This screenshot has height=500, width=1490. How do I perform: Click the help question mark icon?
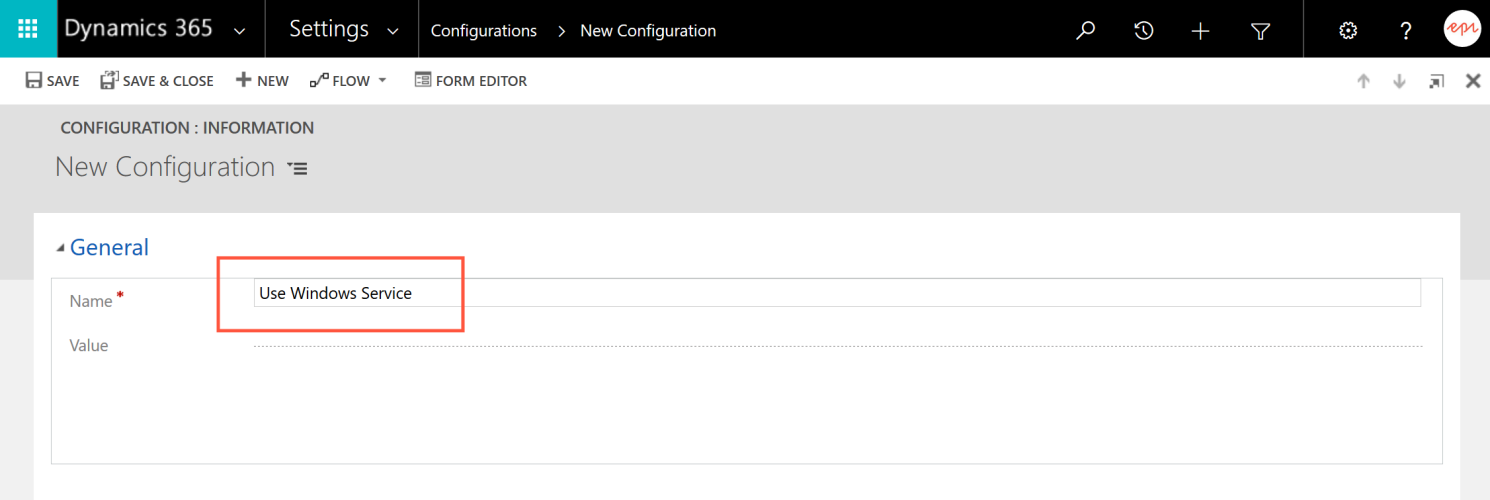1405,31
